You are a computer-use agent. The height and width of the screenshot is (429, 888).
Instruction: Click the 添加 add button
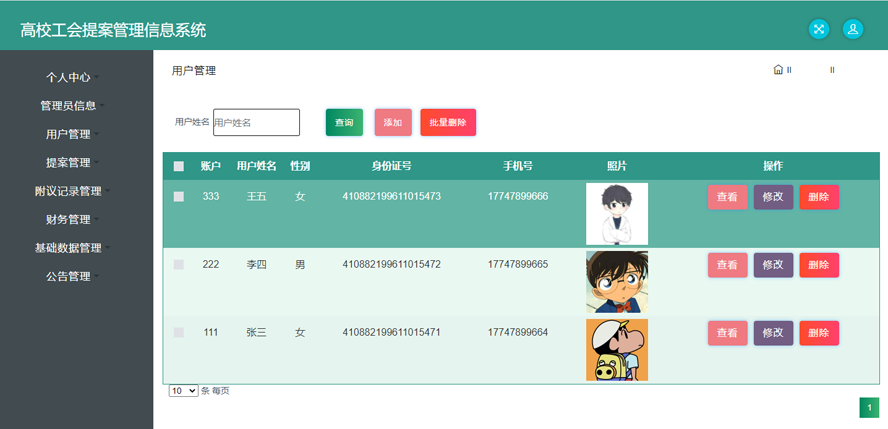393,122
